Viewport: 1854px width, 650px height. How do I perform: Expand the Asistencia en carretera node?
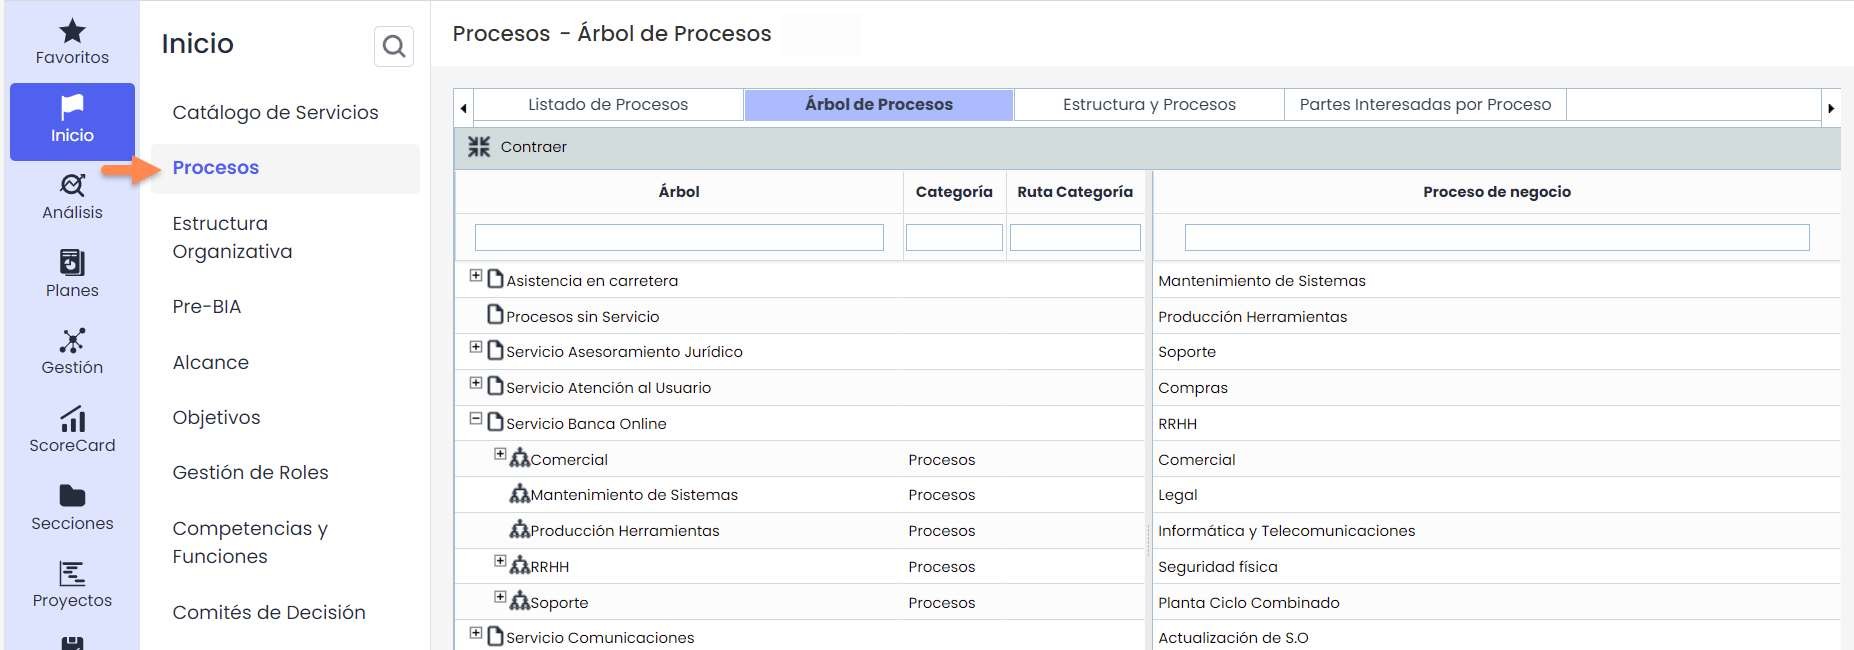click(476, 276)
